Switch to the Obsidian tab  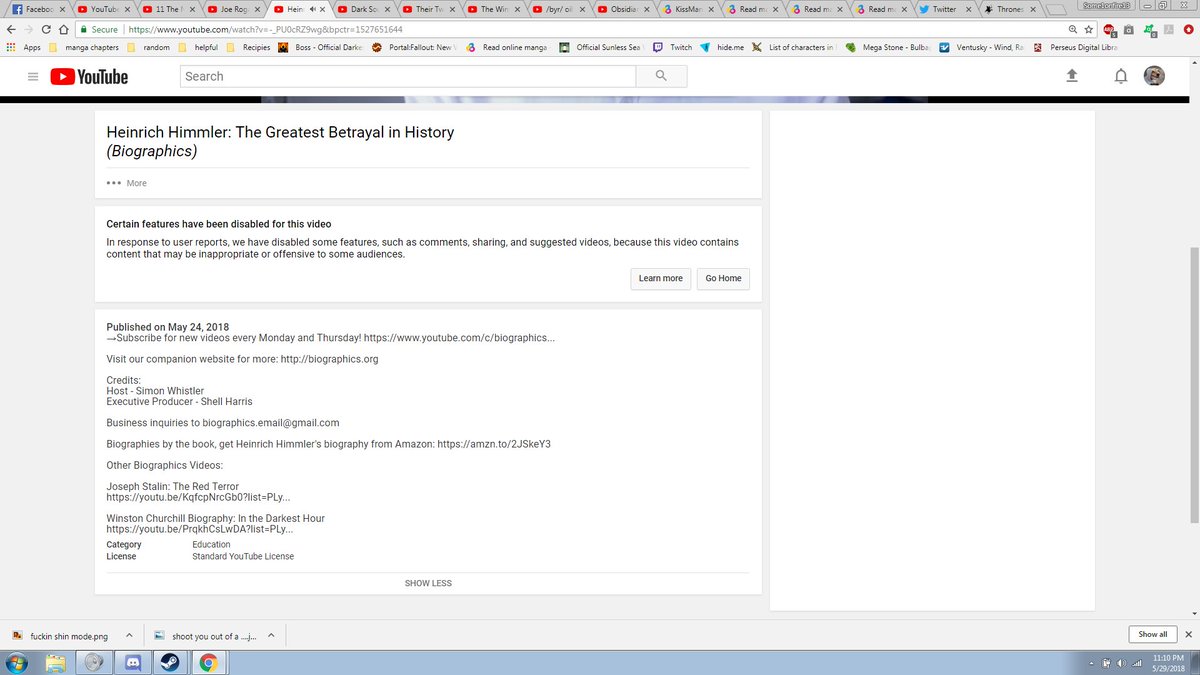click(622, 9)
